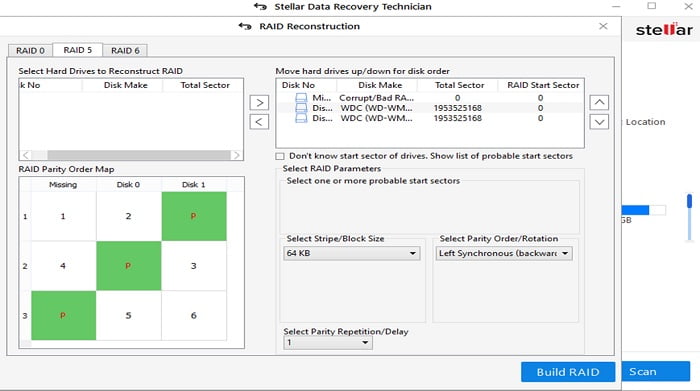Viewport: 700px width, 391px height.
Task: Click the back arrow icon beside RAID Reconstruction
Action: [245, 26]
